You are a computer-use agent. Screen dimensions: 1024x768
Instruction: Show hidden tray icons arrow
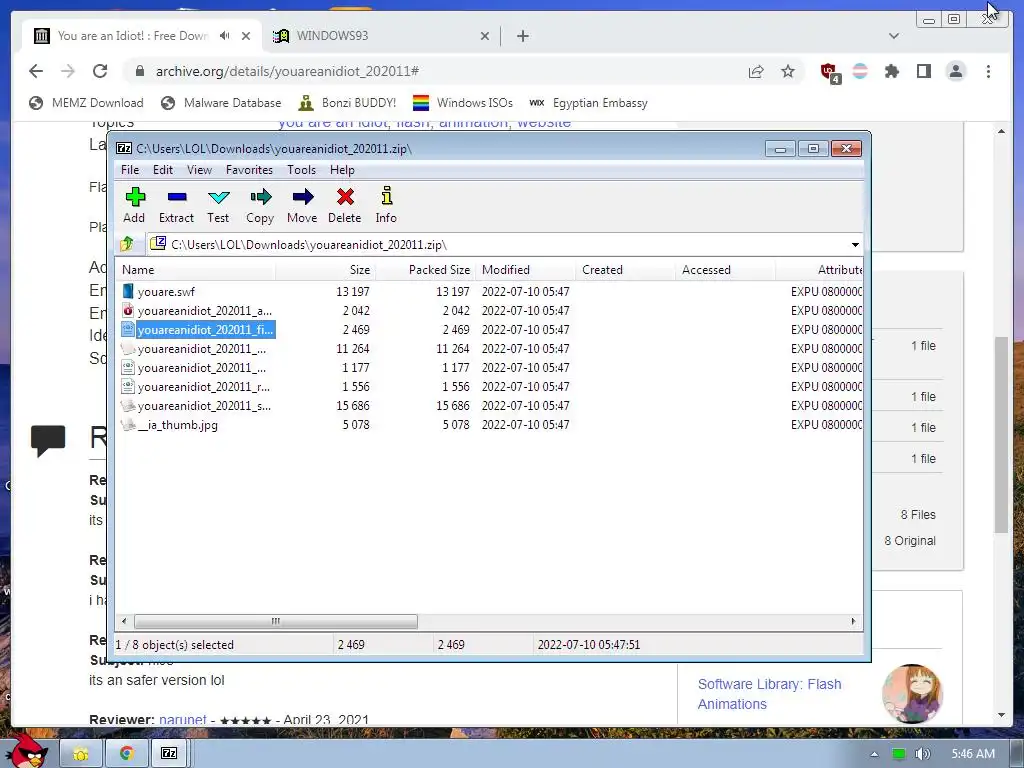pyautogui.click(x=874, y=754)
